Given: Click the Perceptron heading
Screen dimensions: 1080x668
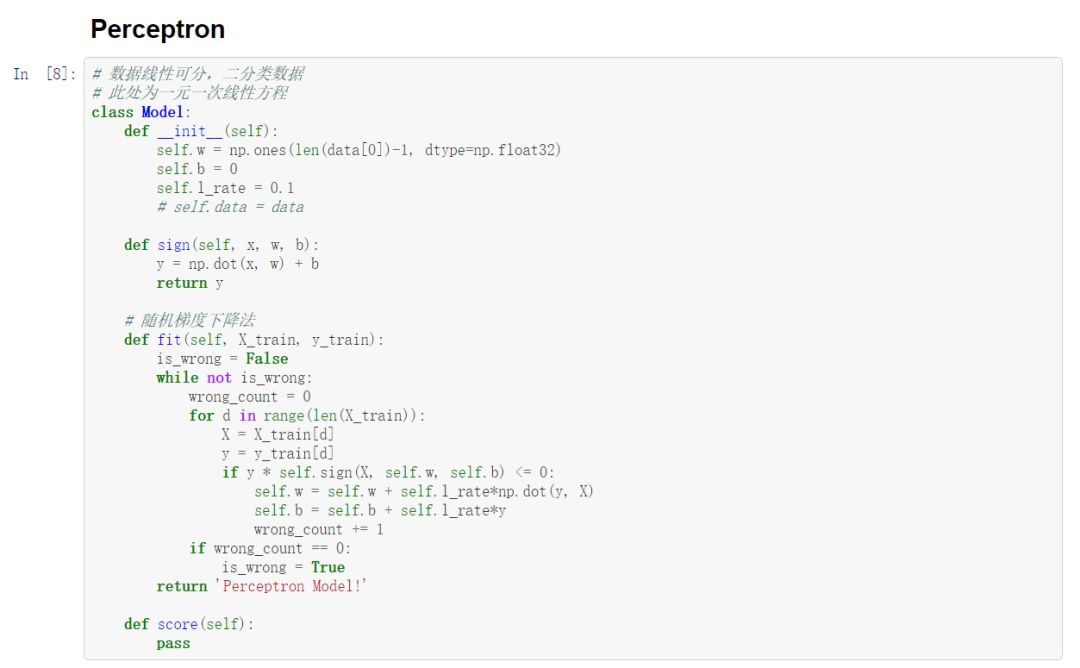Looking at the screenshot, I should pos(158,30).
